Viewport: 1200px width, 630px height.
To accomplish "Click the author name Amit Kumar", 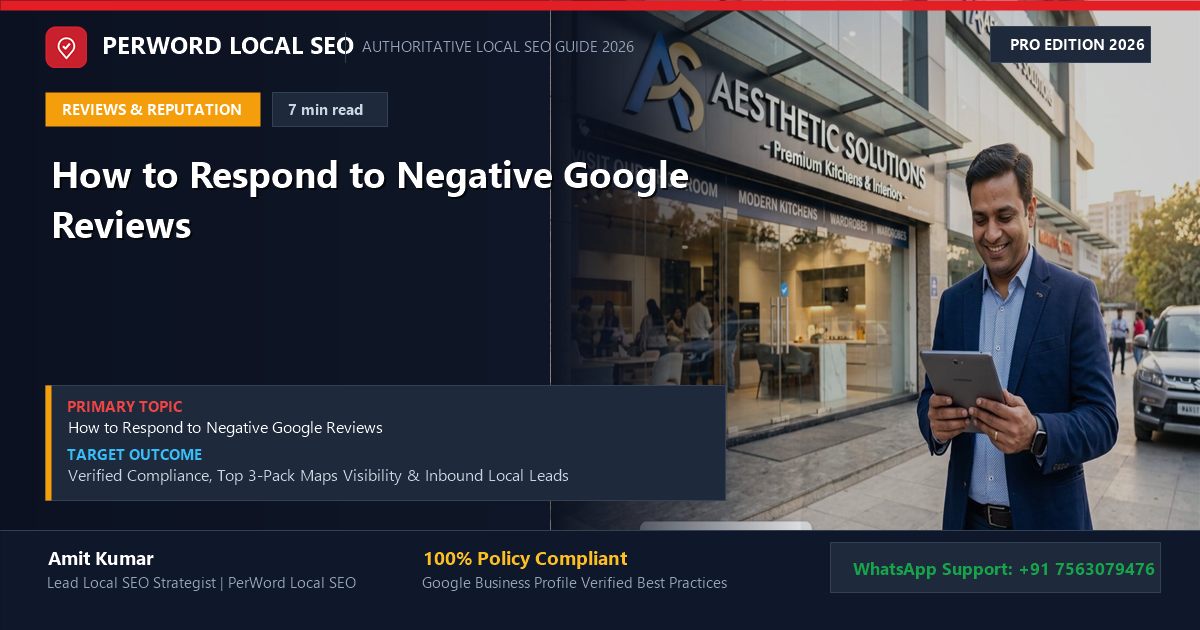I will pos(100,559).
